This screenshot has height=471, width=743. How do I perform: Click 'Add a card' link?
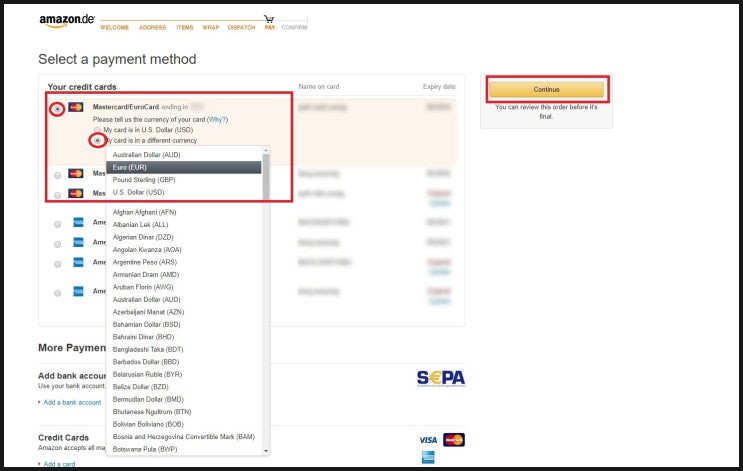(x=59, y=464)
